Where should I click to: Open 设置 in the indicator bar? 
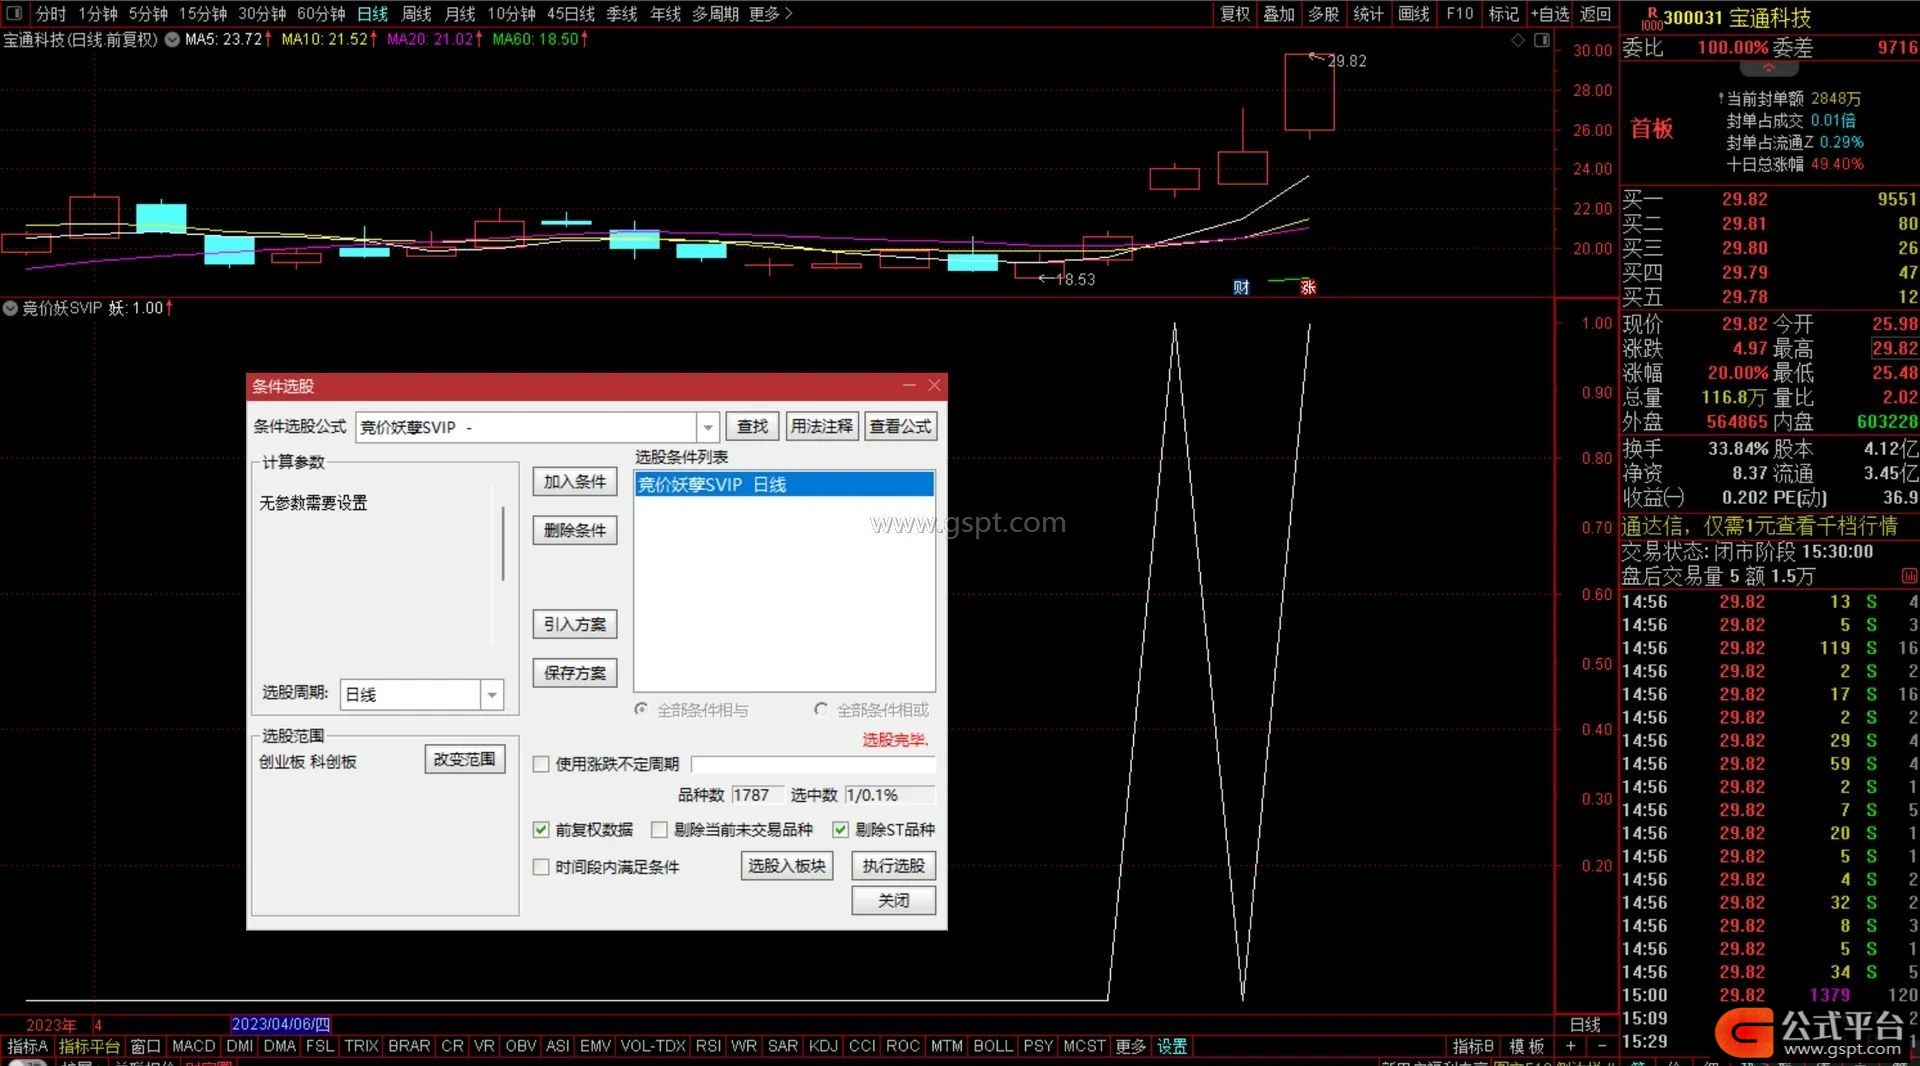pyautogui.click(x=1172, y=1046)
